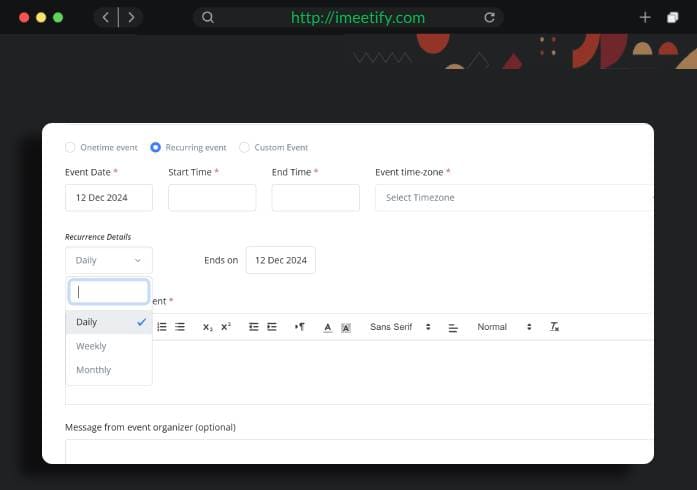Apply superscript formatting

pos(226,327)
